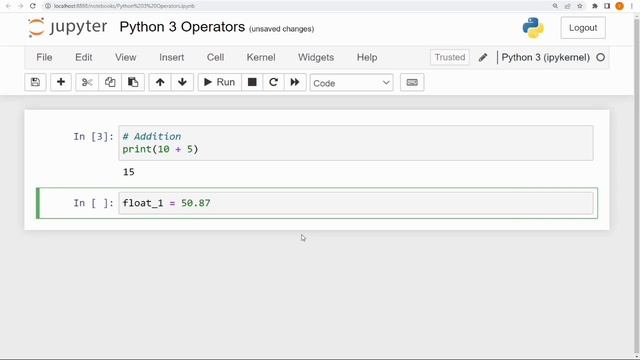Open the command palette keyboard icon
The image size is (640, 360).
coord(412,82)
